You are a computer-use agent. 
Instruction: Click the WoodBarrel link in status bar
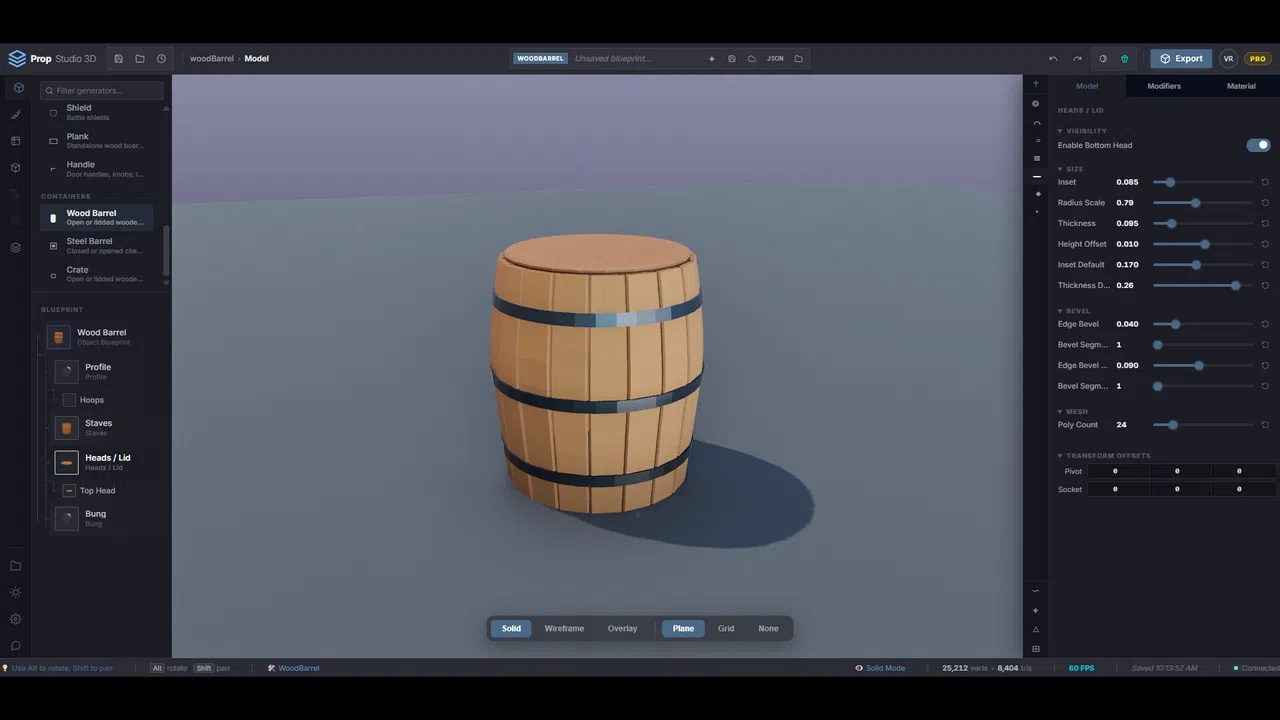(x=298, y=668)
